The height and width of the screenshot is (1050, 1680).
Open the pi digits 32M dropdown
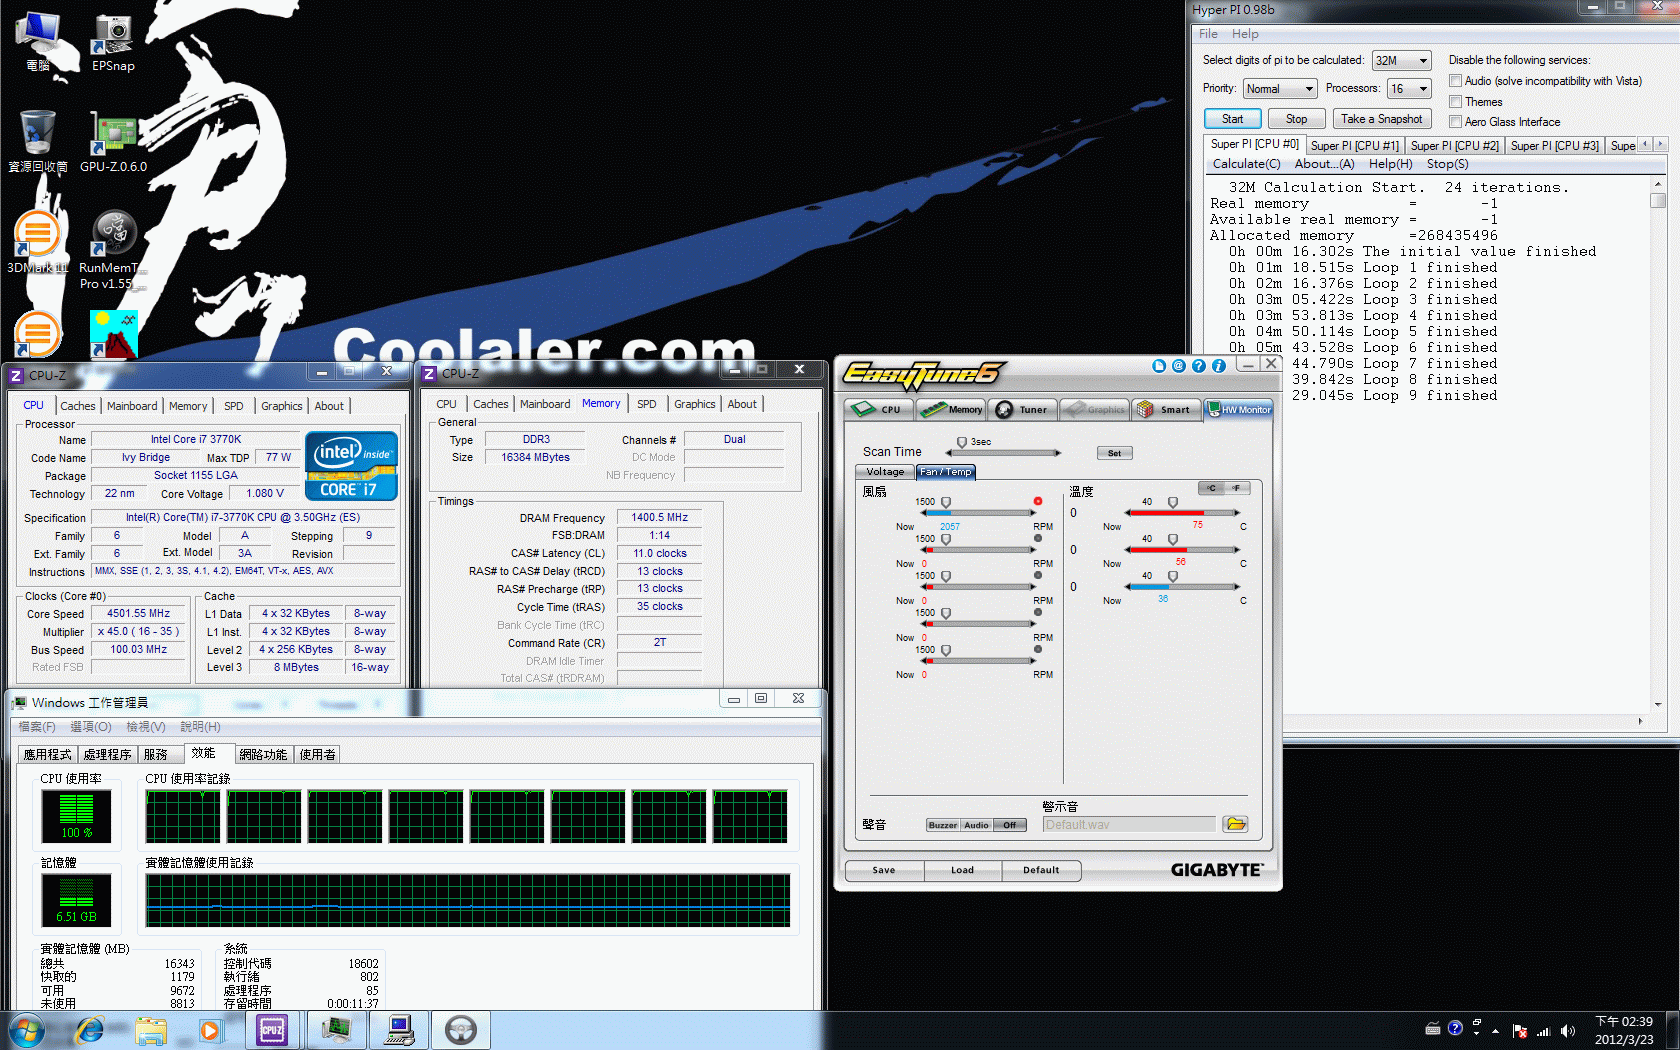coord(1401,61)
